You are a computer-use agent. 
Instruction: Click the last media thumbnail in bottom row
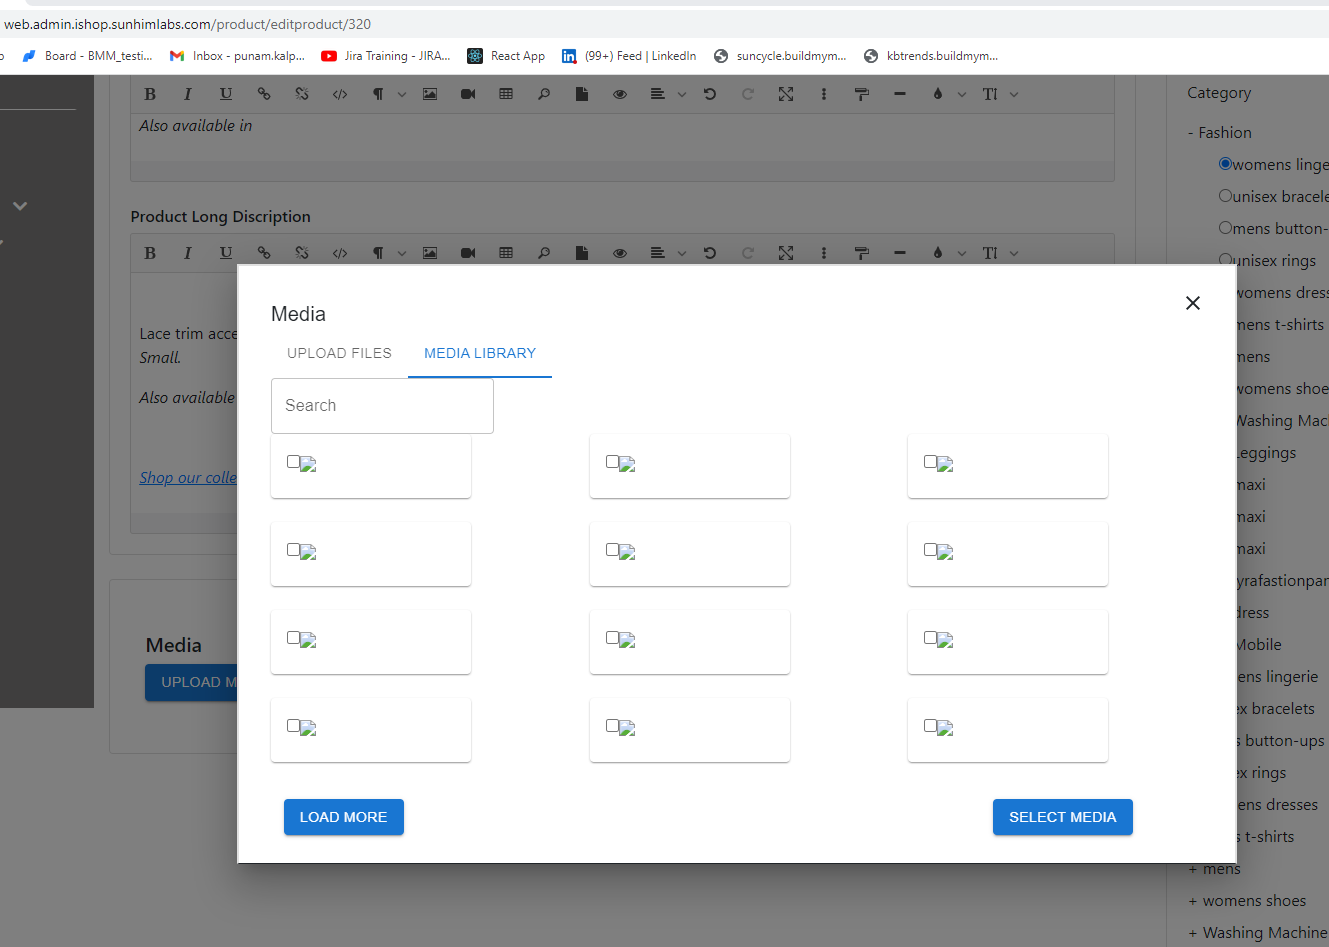pos(945,728)
